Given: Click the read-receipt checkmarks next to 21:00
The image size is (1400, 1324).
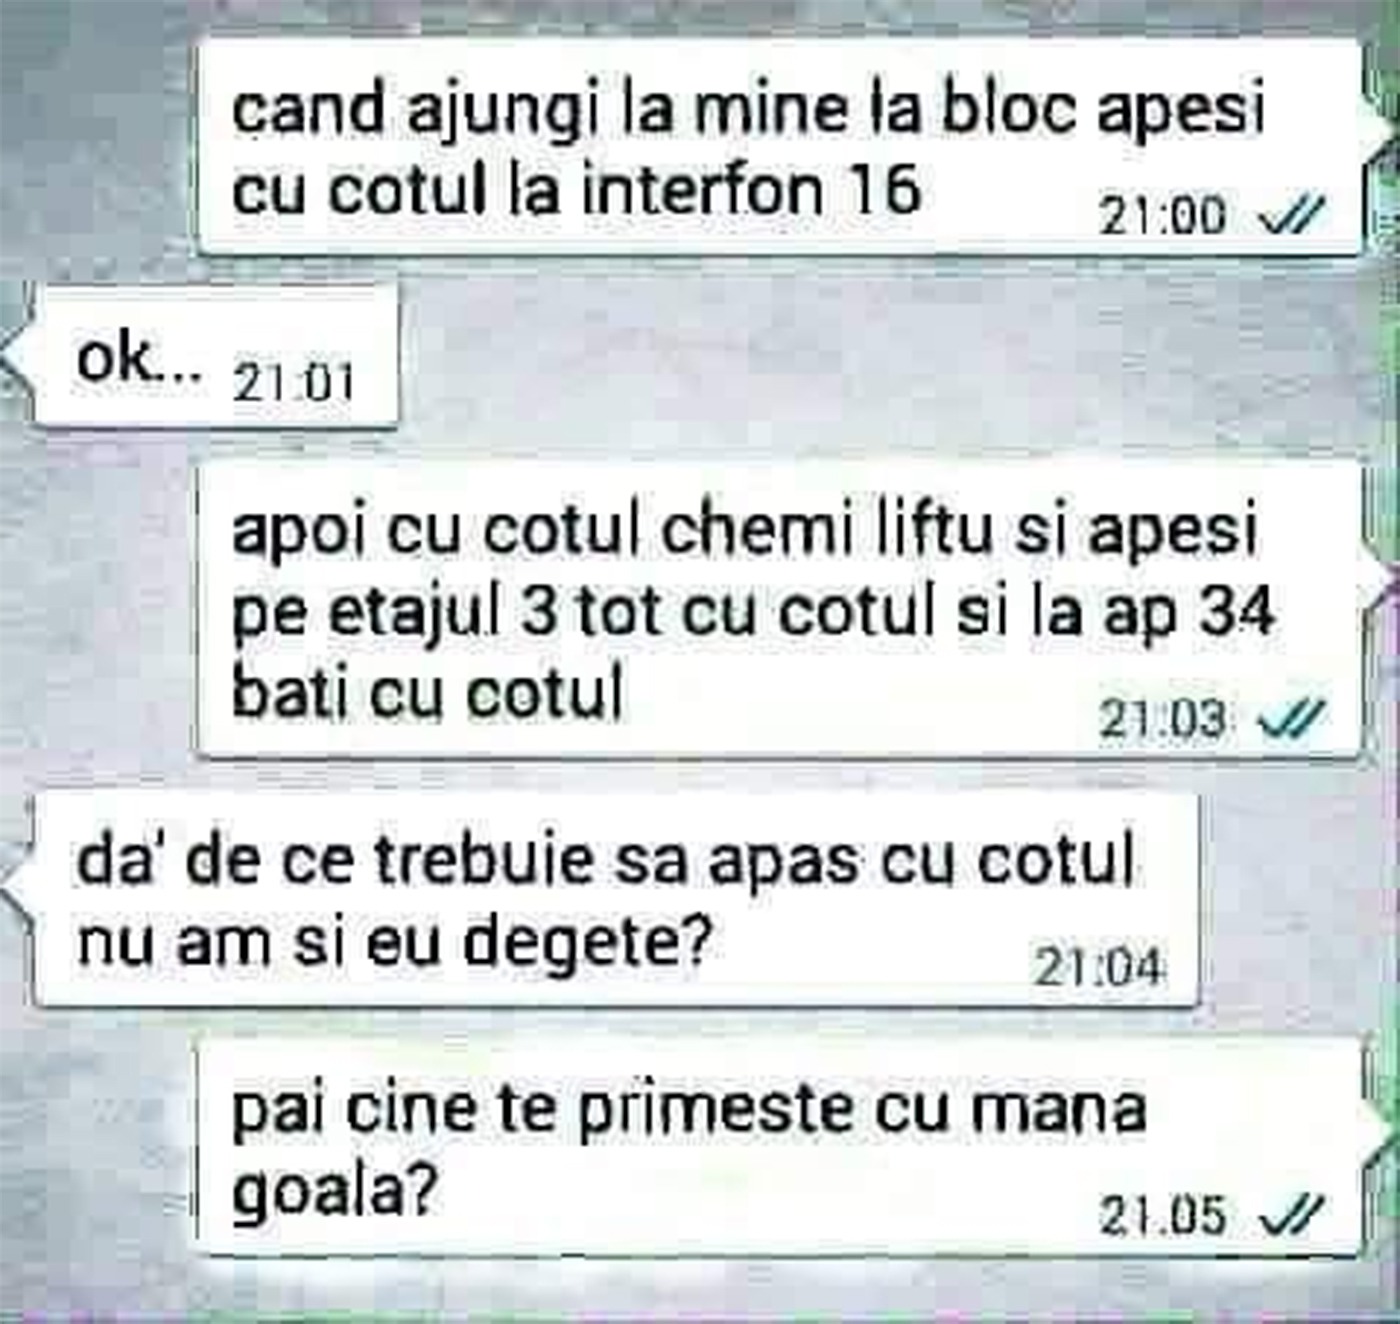Looking at the screenshot, I should (1294, 215).
